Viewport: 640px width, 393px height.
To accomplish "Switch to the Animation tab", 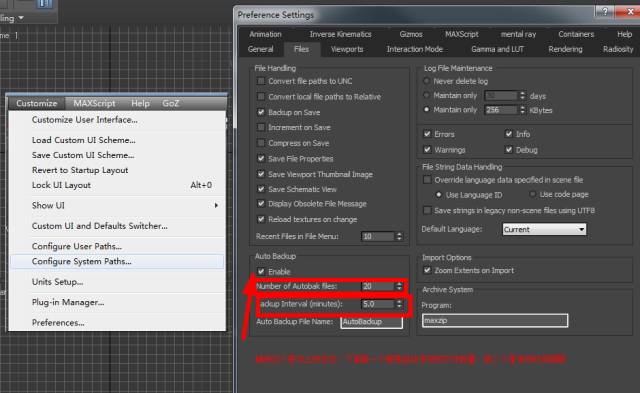I will point(265,34).
